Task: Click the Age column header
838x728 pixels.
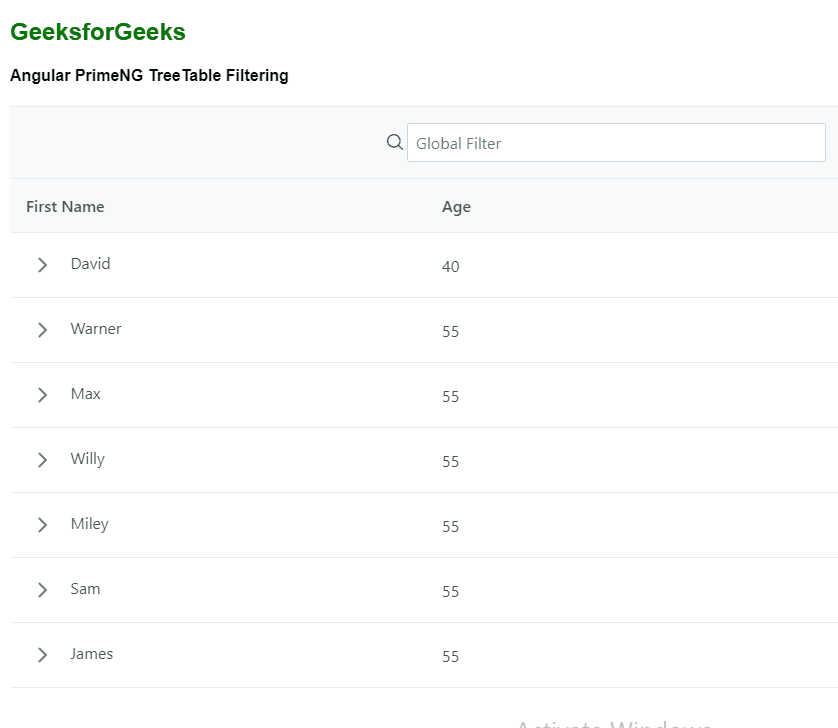Action: point(456,207)
